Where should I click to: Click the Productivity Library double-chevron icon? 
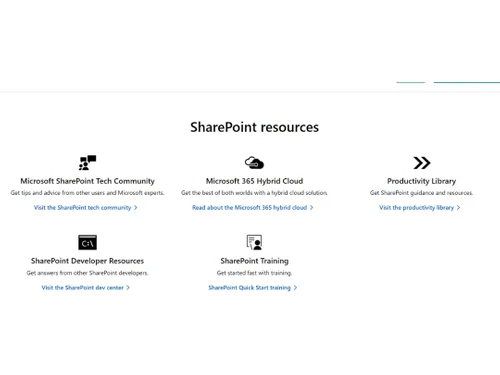pyautogui.click(x=422, y=163)
